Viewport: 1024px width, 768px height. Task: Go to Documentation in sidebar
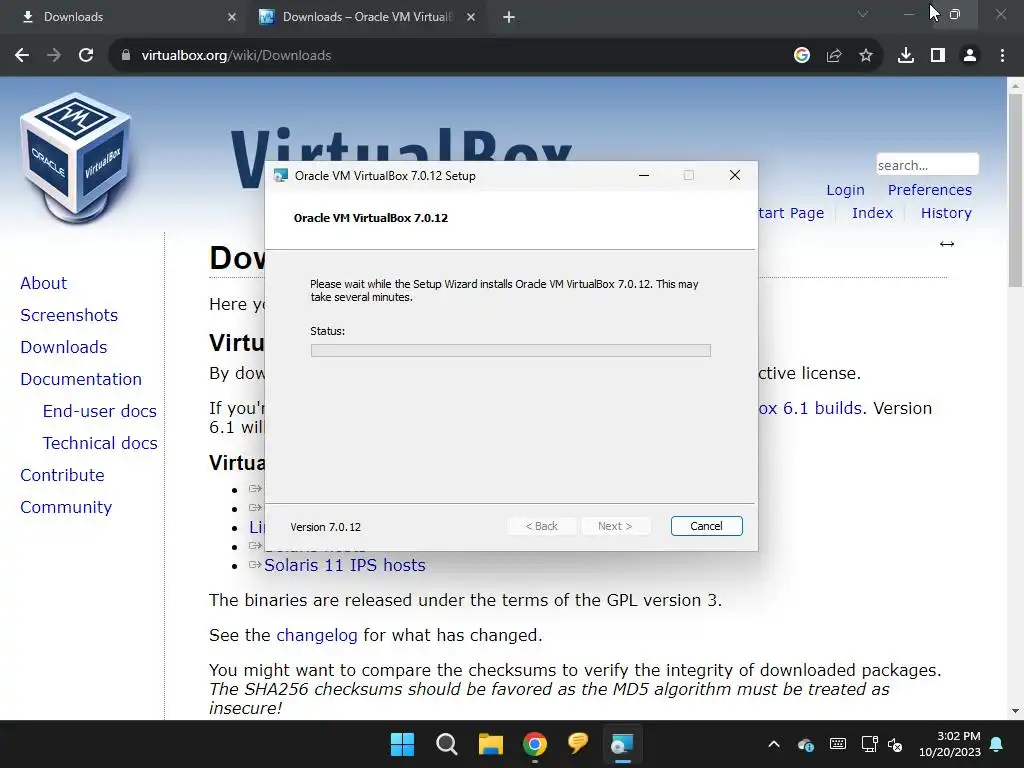[x=81, y=379]
